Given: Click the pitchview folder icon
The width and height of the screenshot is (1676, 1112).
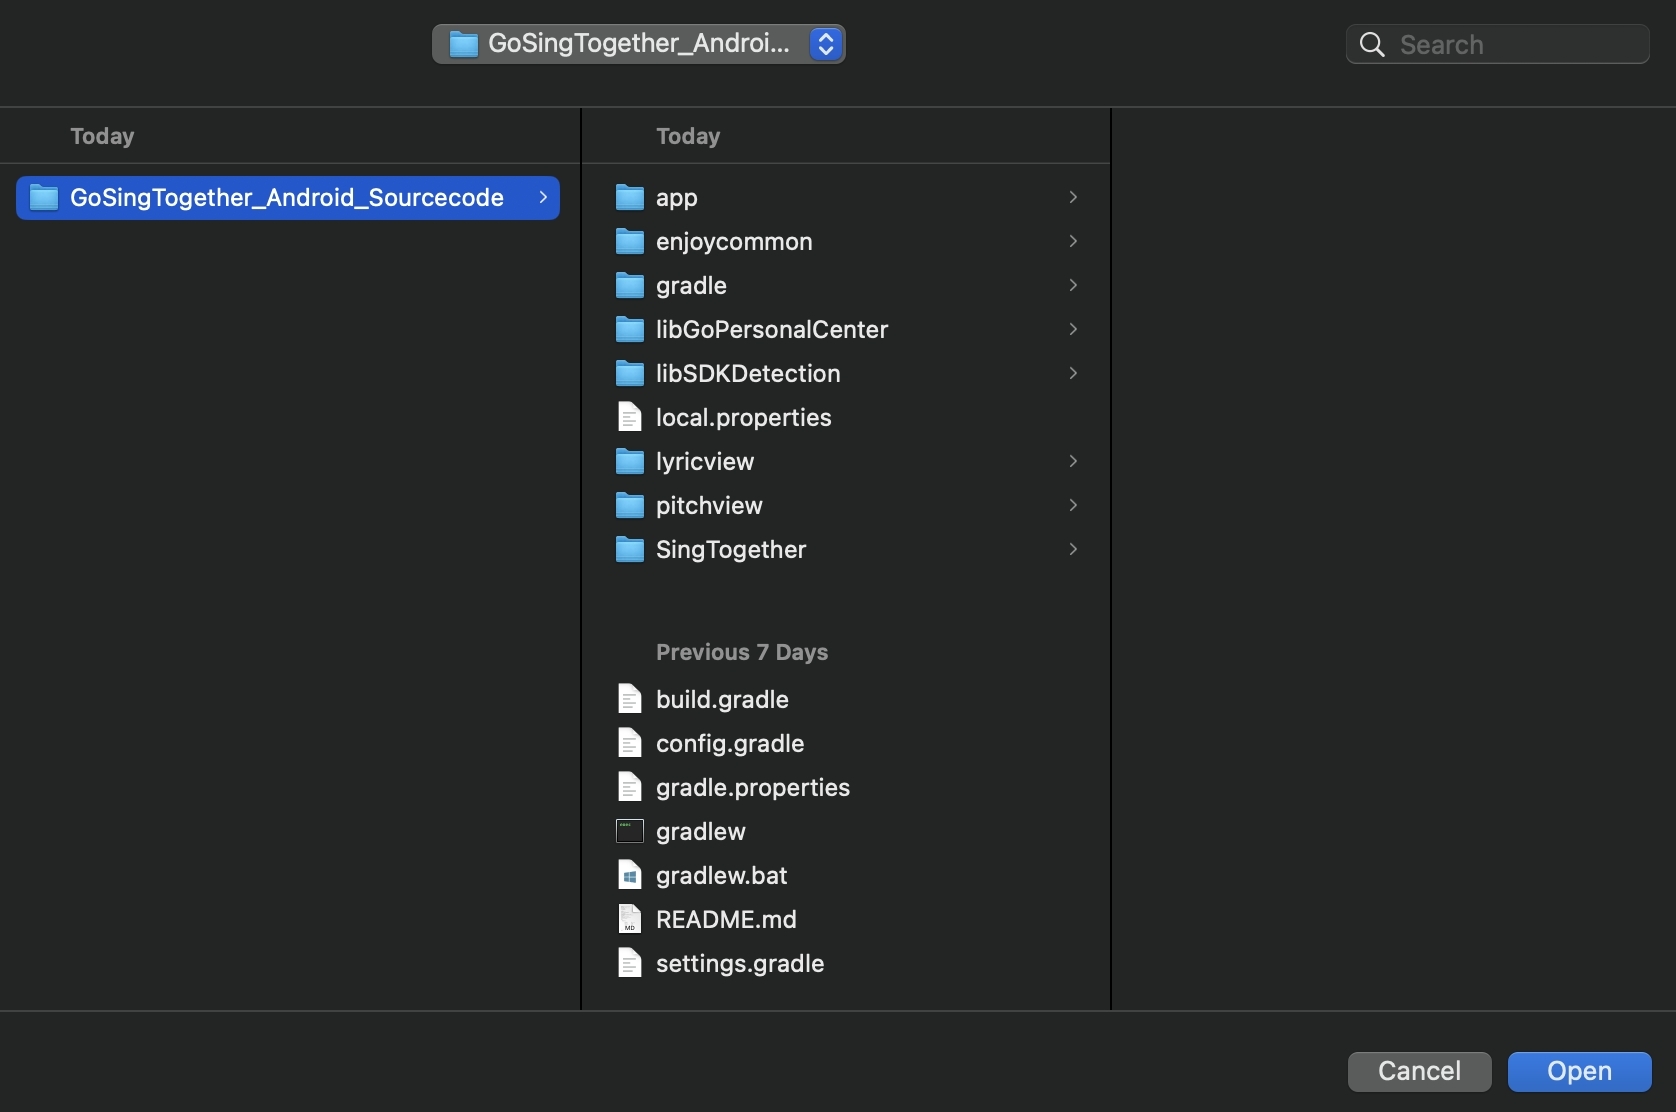Looking at the screenshot, I should pos(629,505).
